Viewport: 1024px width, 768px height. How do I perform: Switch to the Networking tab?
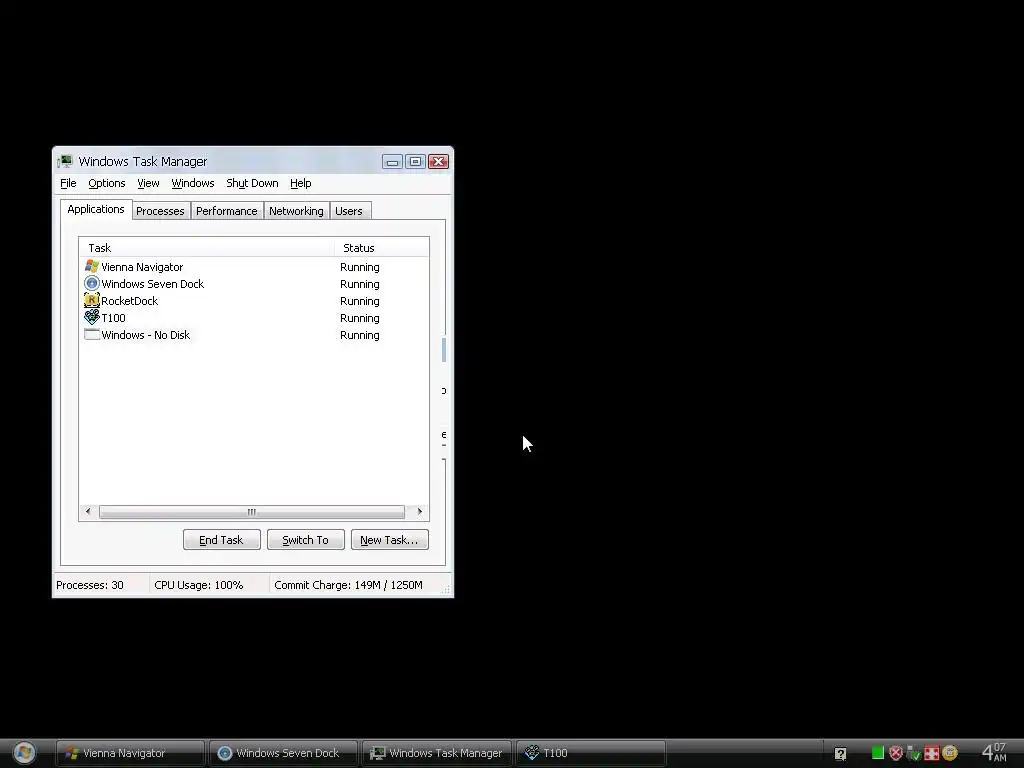tap(296, 211)
